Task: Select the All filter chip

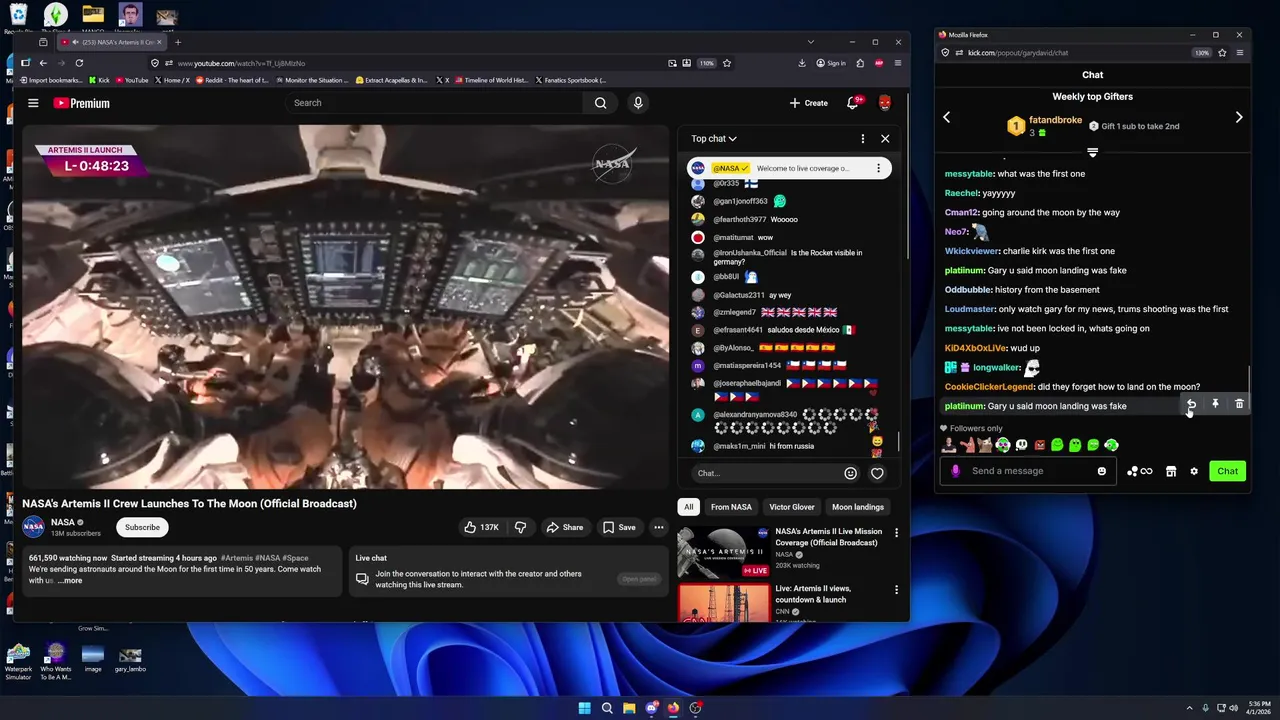Action: 688,507
